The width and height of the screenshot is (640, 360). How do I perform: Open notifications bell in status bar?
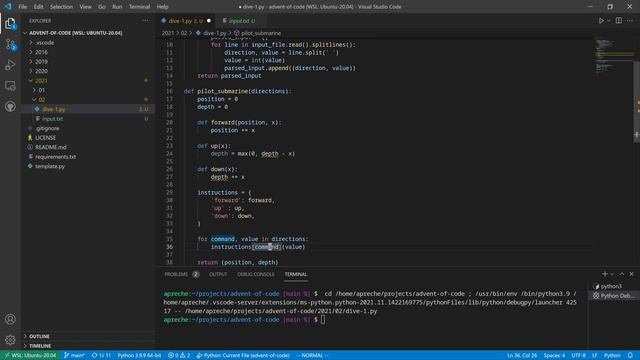(x=631, y=356)
